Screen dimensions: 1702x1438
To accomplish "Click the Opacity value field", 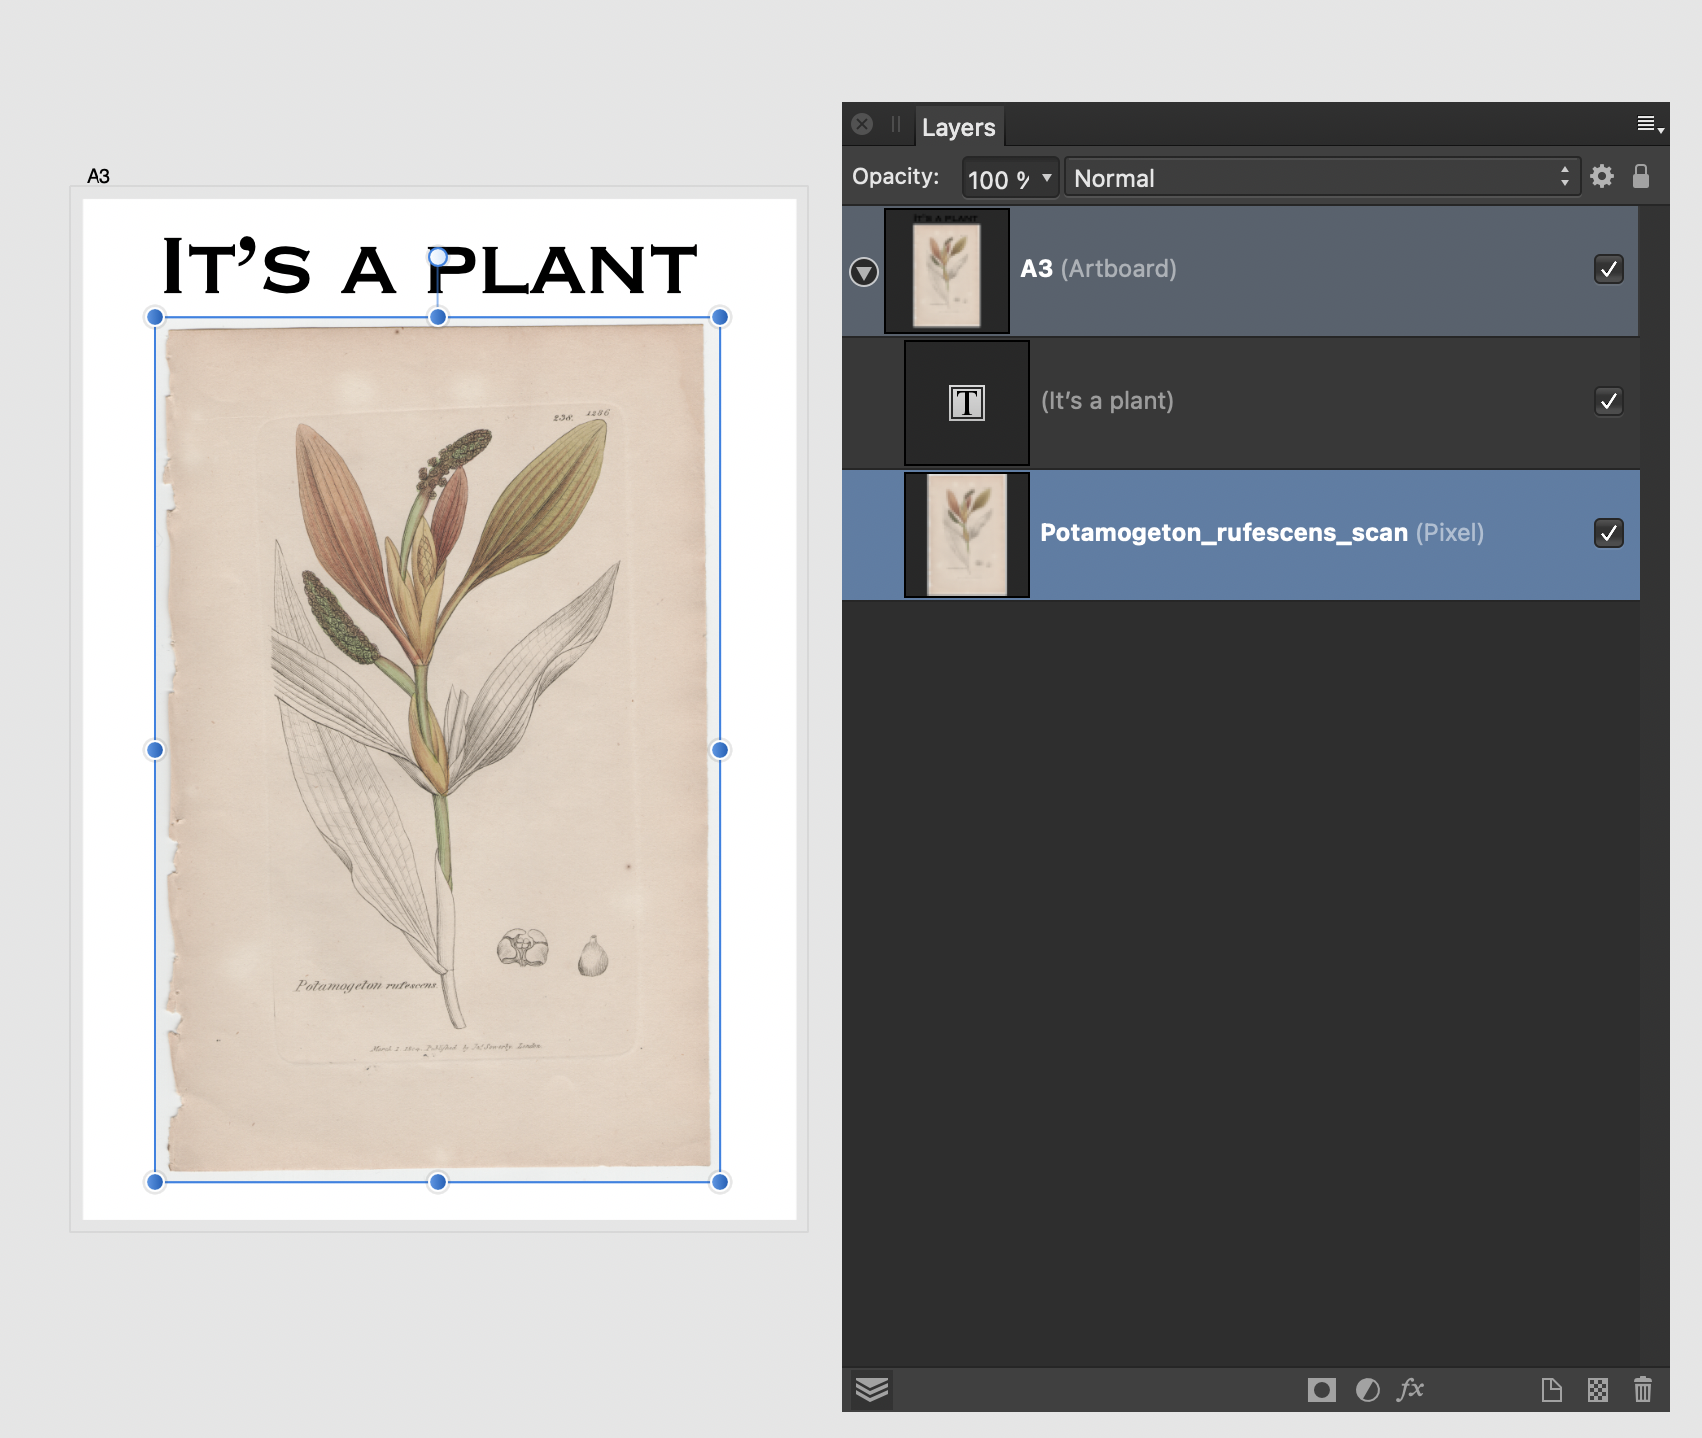I will 999,178.
